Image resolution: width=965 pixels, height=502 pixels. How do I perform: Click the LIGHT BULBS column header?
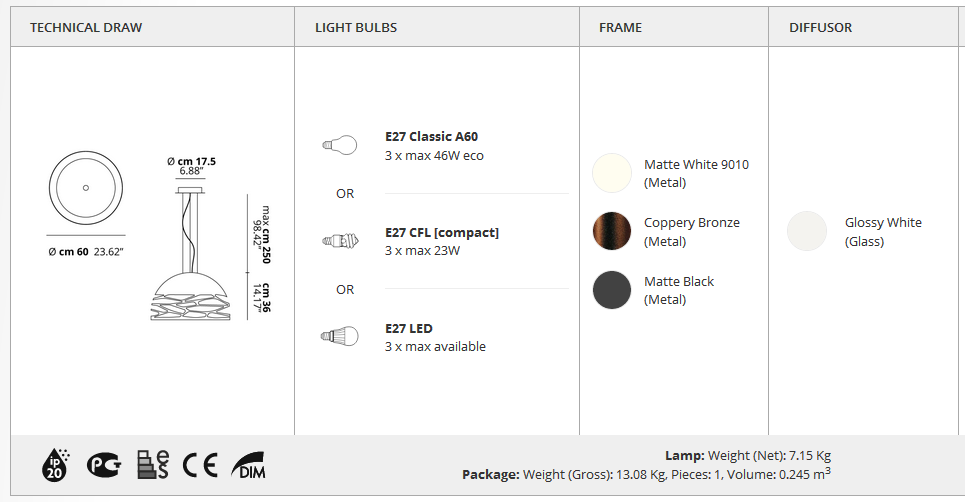point(356,28)
